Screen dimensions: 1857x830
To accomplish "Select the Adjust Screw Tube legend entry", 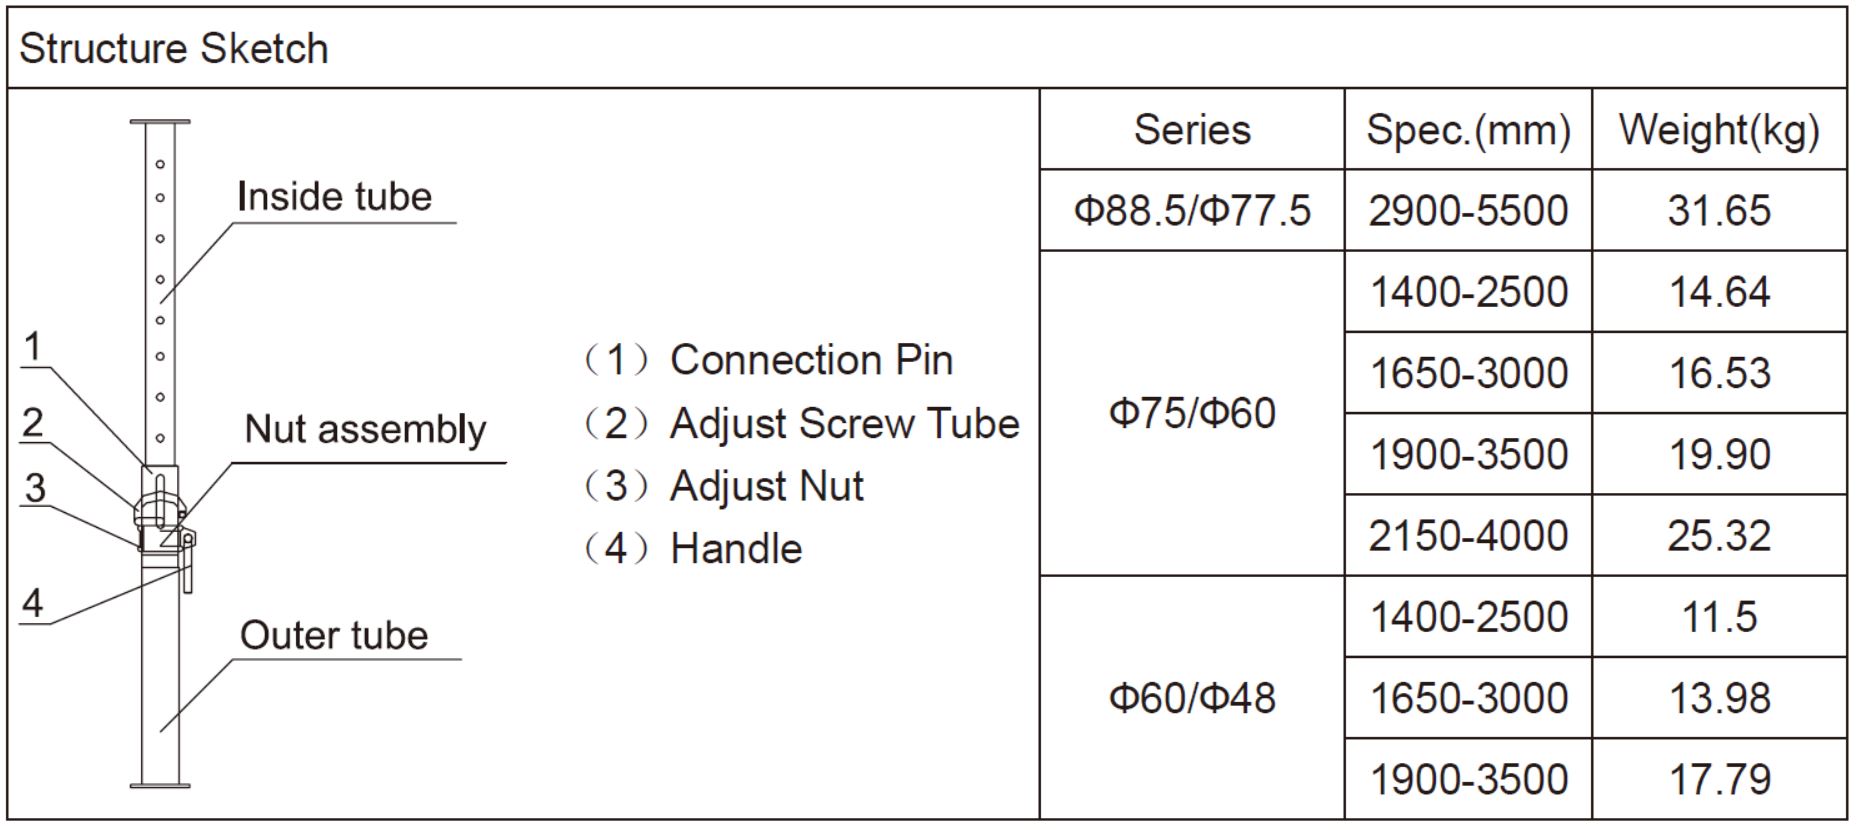I will 801,423.
